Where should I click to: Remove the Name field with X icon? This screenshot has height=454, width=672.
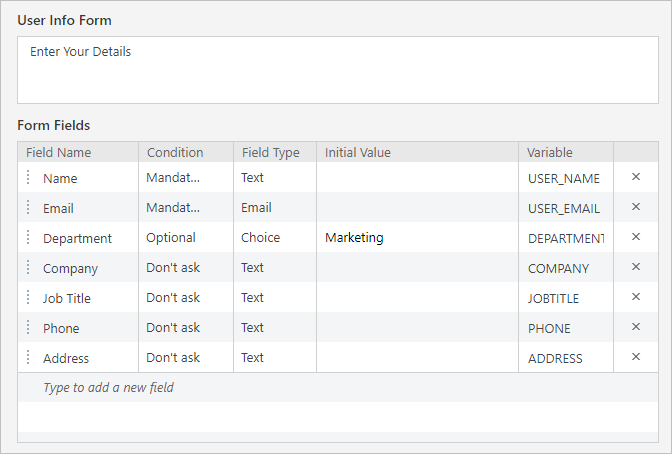tap(636, 177)
